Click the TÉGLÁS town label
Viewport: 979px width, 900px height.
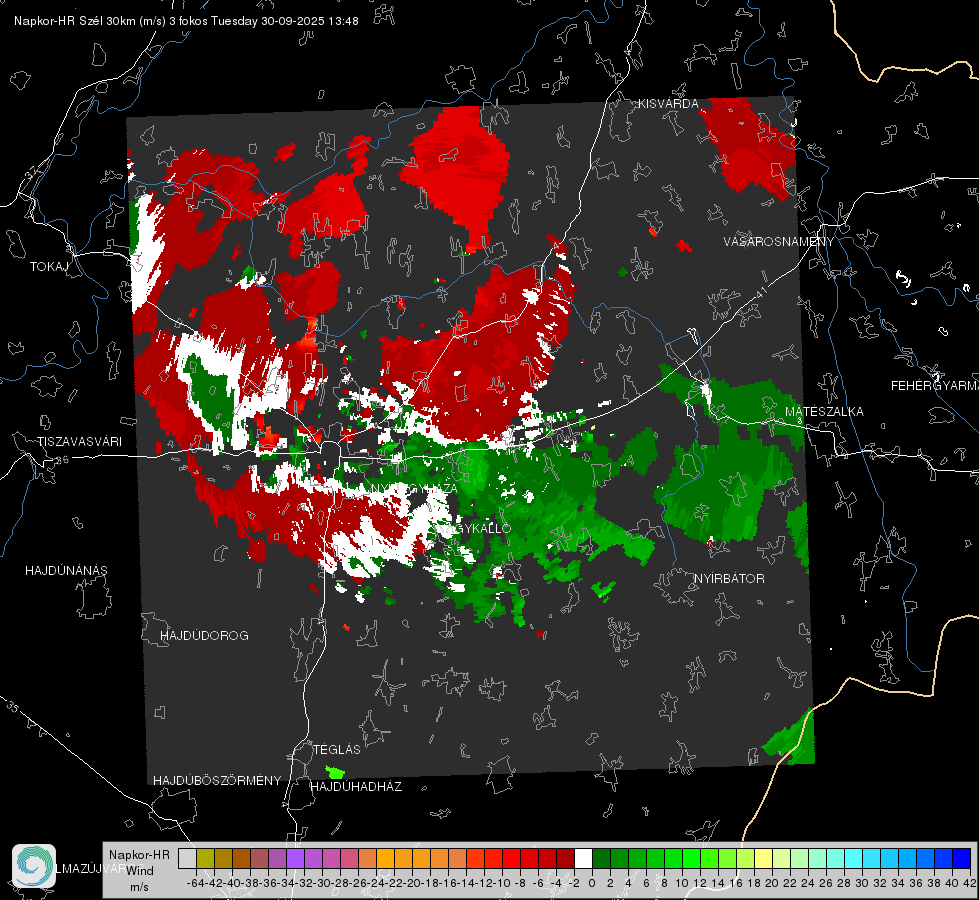(337, 749)
